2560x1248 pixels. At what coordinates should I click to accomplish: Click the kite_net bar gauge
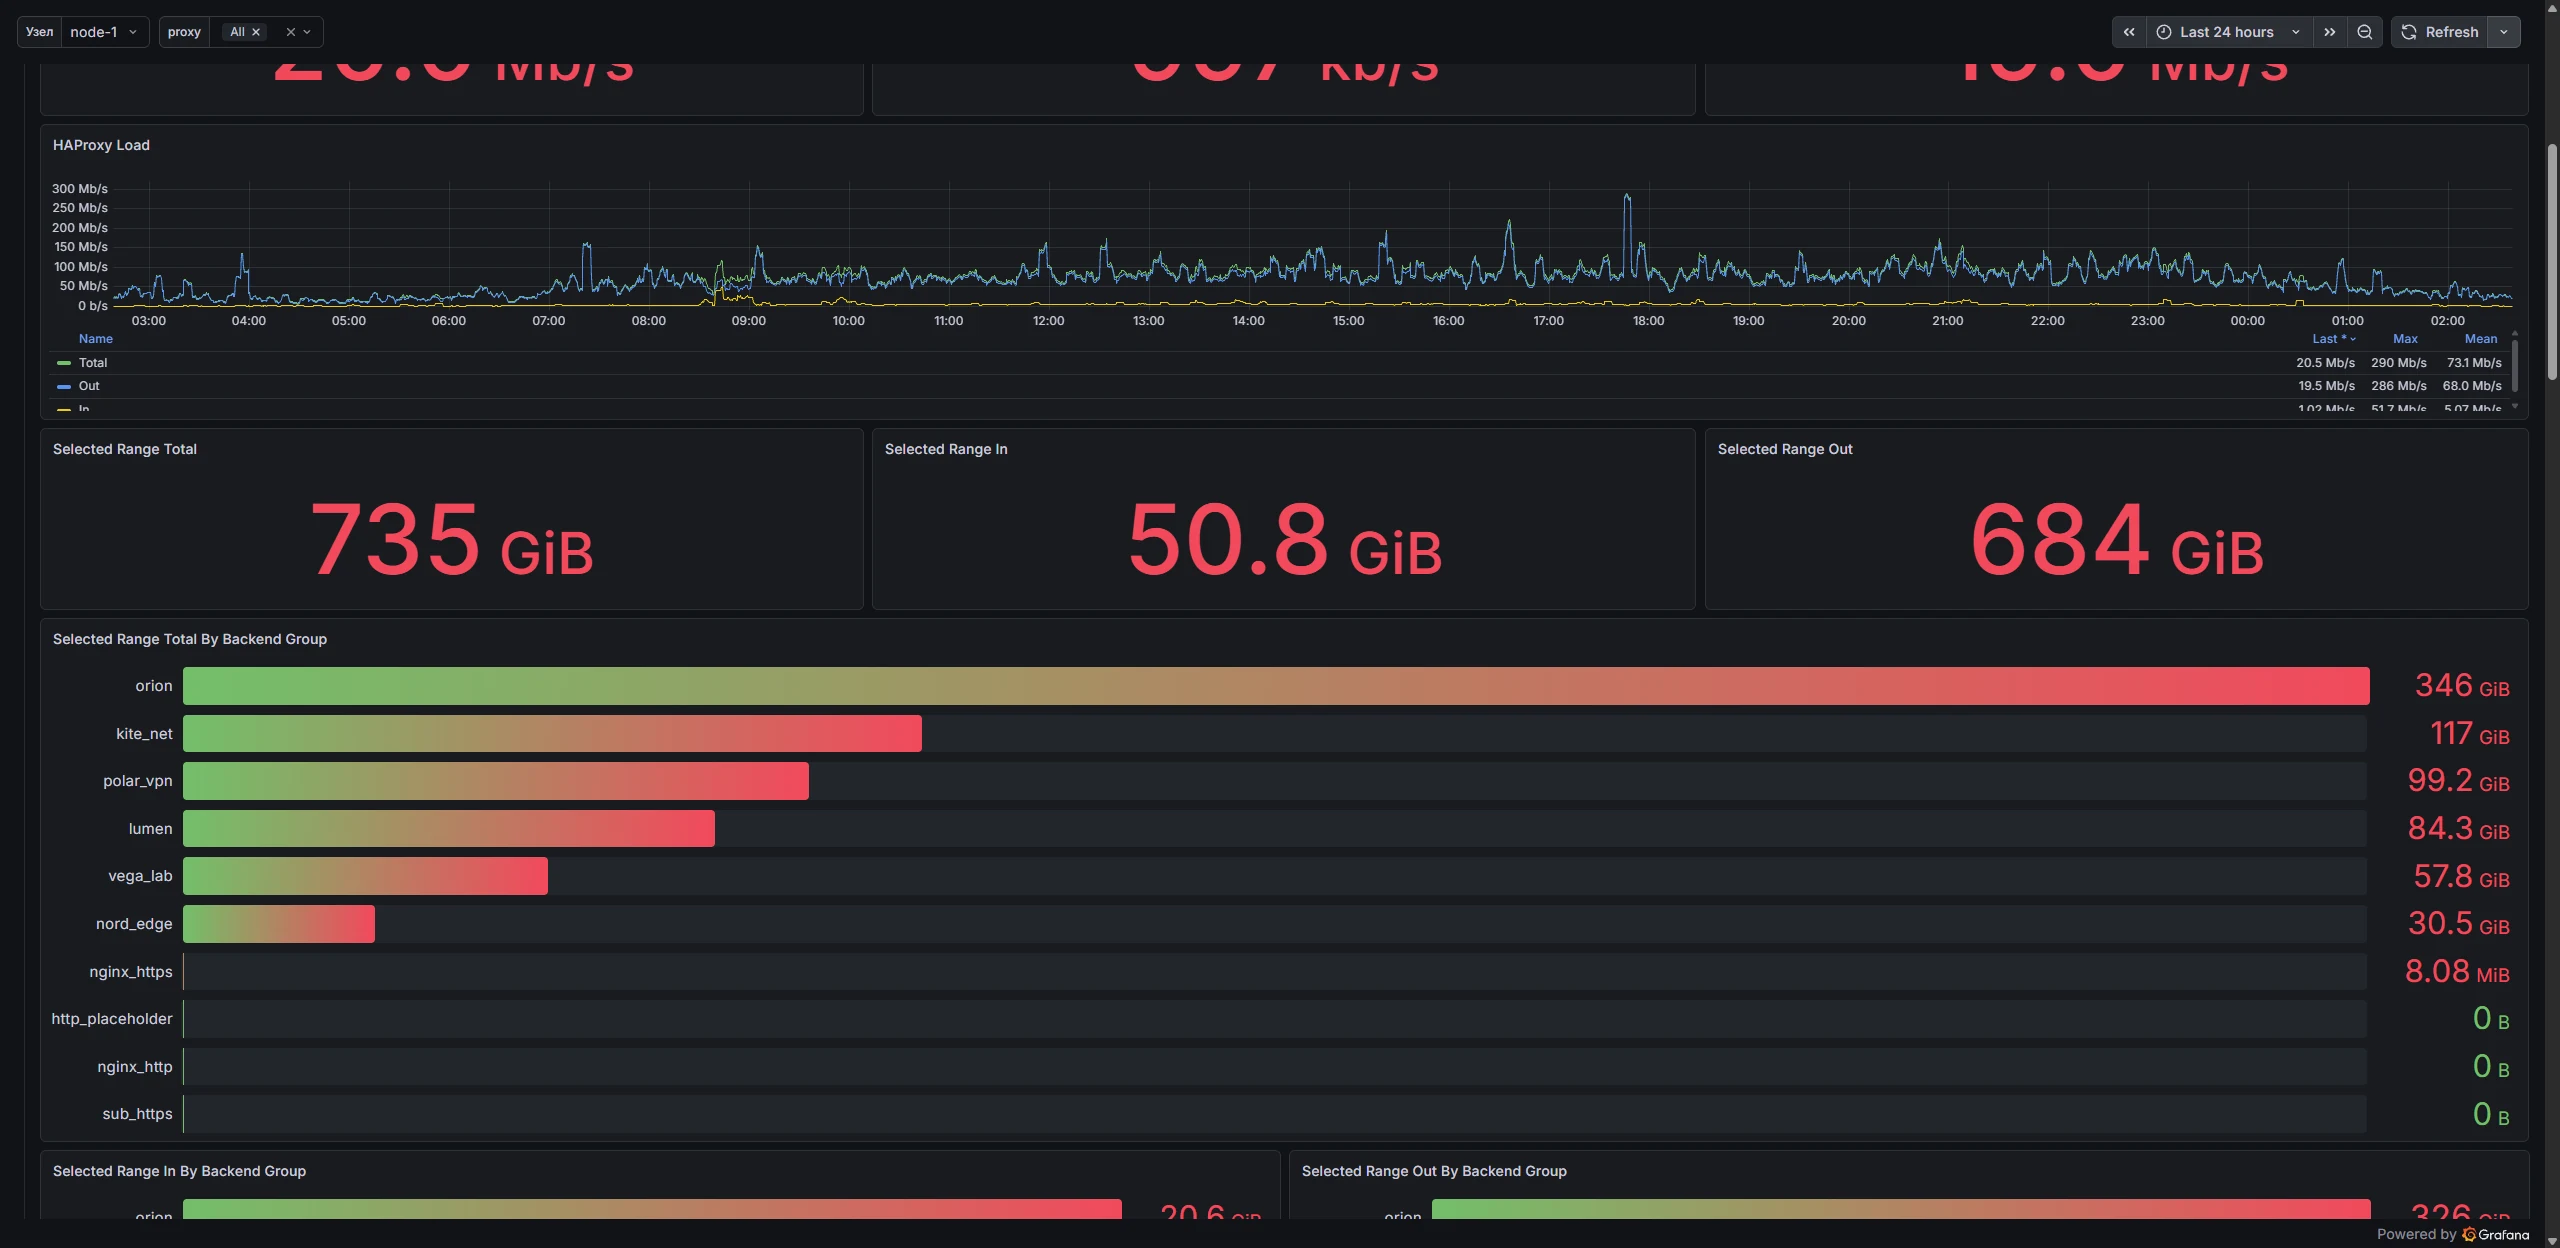pos(552,734)
